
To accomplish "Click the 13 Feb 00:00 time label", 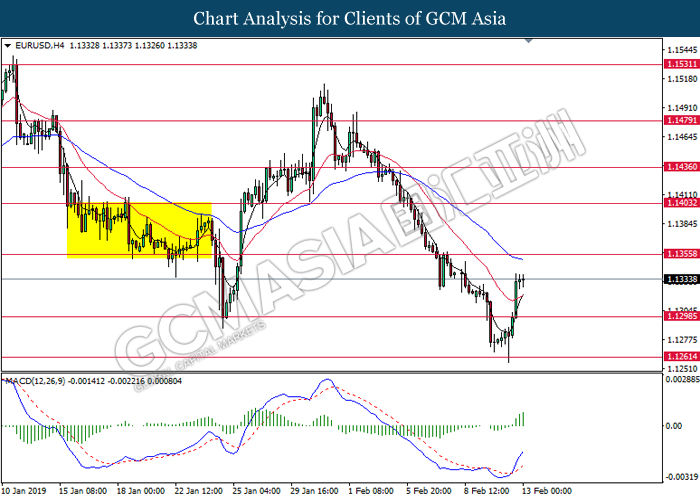I will [x=547, y=491].
